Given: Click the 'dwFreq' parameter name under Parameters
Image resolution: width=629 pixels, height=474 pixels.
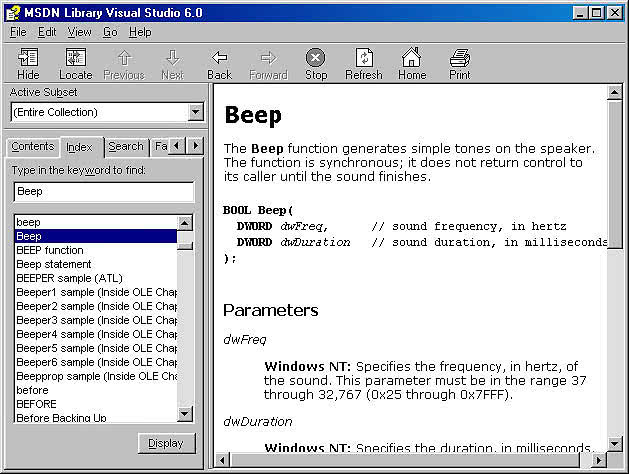Looking at the screenshot, I should point(245,340).
